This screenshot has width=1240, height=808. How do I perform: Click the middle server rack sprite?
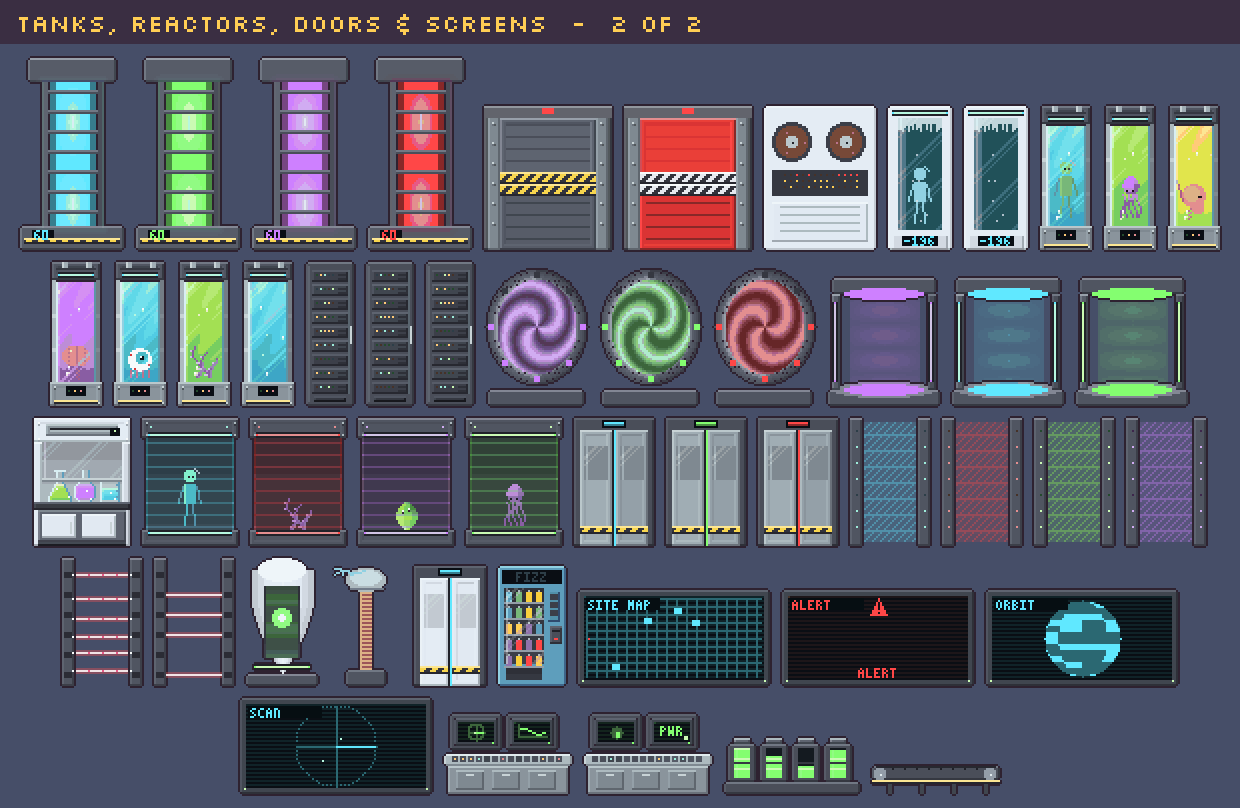point(390,334)
